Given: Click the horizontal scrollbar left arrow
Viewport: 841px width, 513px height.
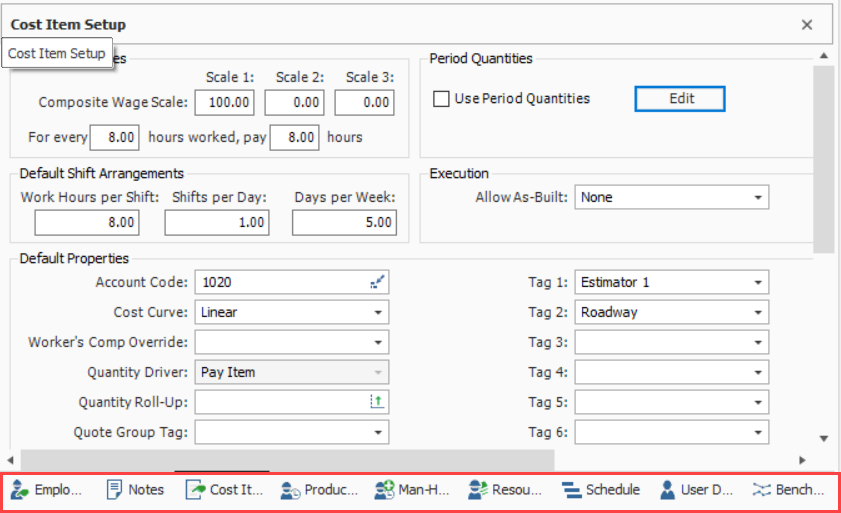Looking at the screenshot, I should (x=10, y=460).
